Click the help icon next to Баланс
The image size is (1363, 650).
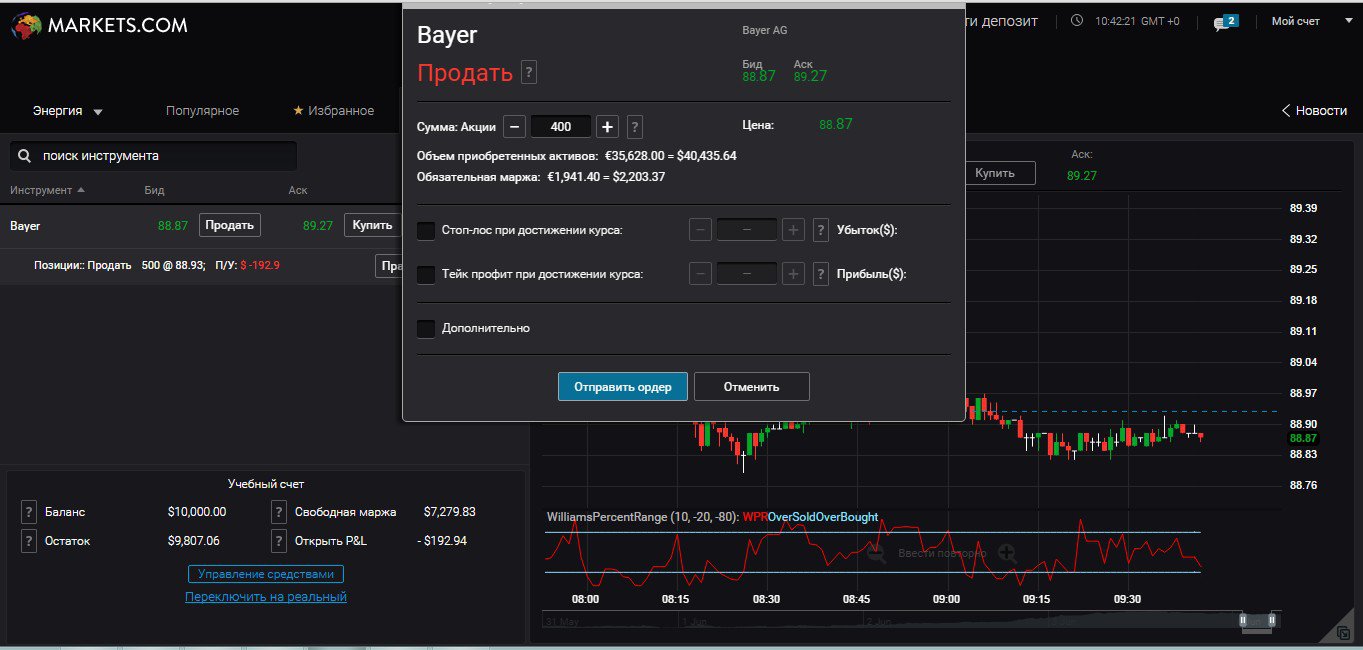(x=29, y=512)
